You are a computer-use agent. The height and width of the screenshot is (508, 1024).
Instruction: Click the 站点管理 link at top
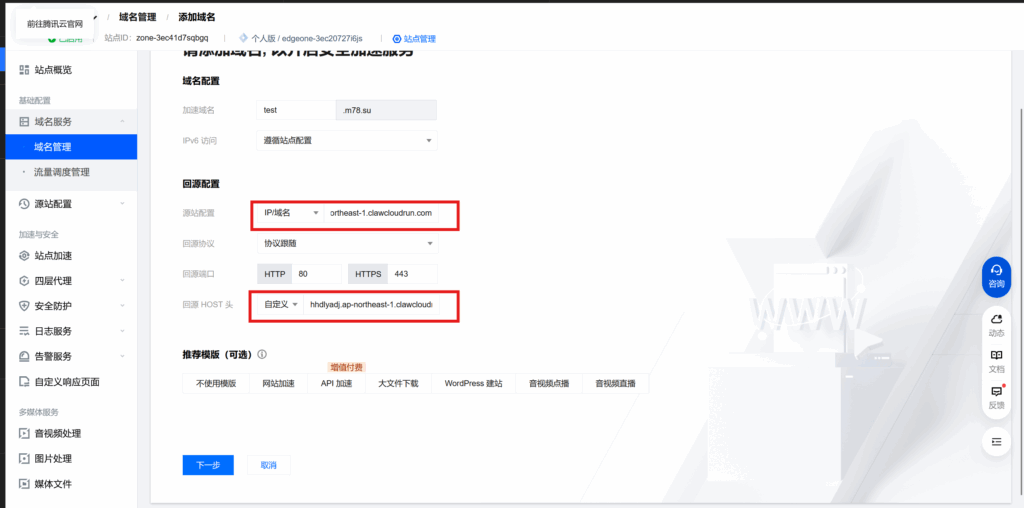pyautogui.click(x=414, y=39)
